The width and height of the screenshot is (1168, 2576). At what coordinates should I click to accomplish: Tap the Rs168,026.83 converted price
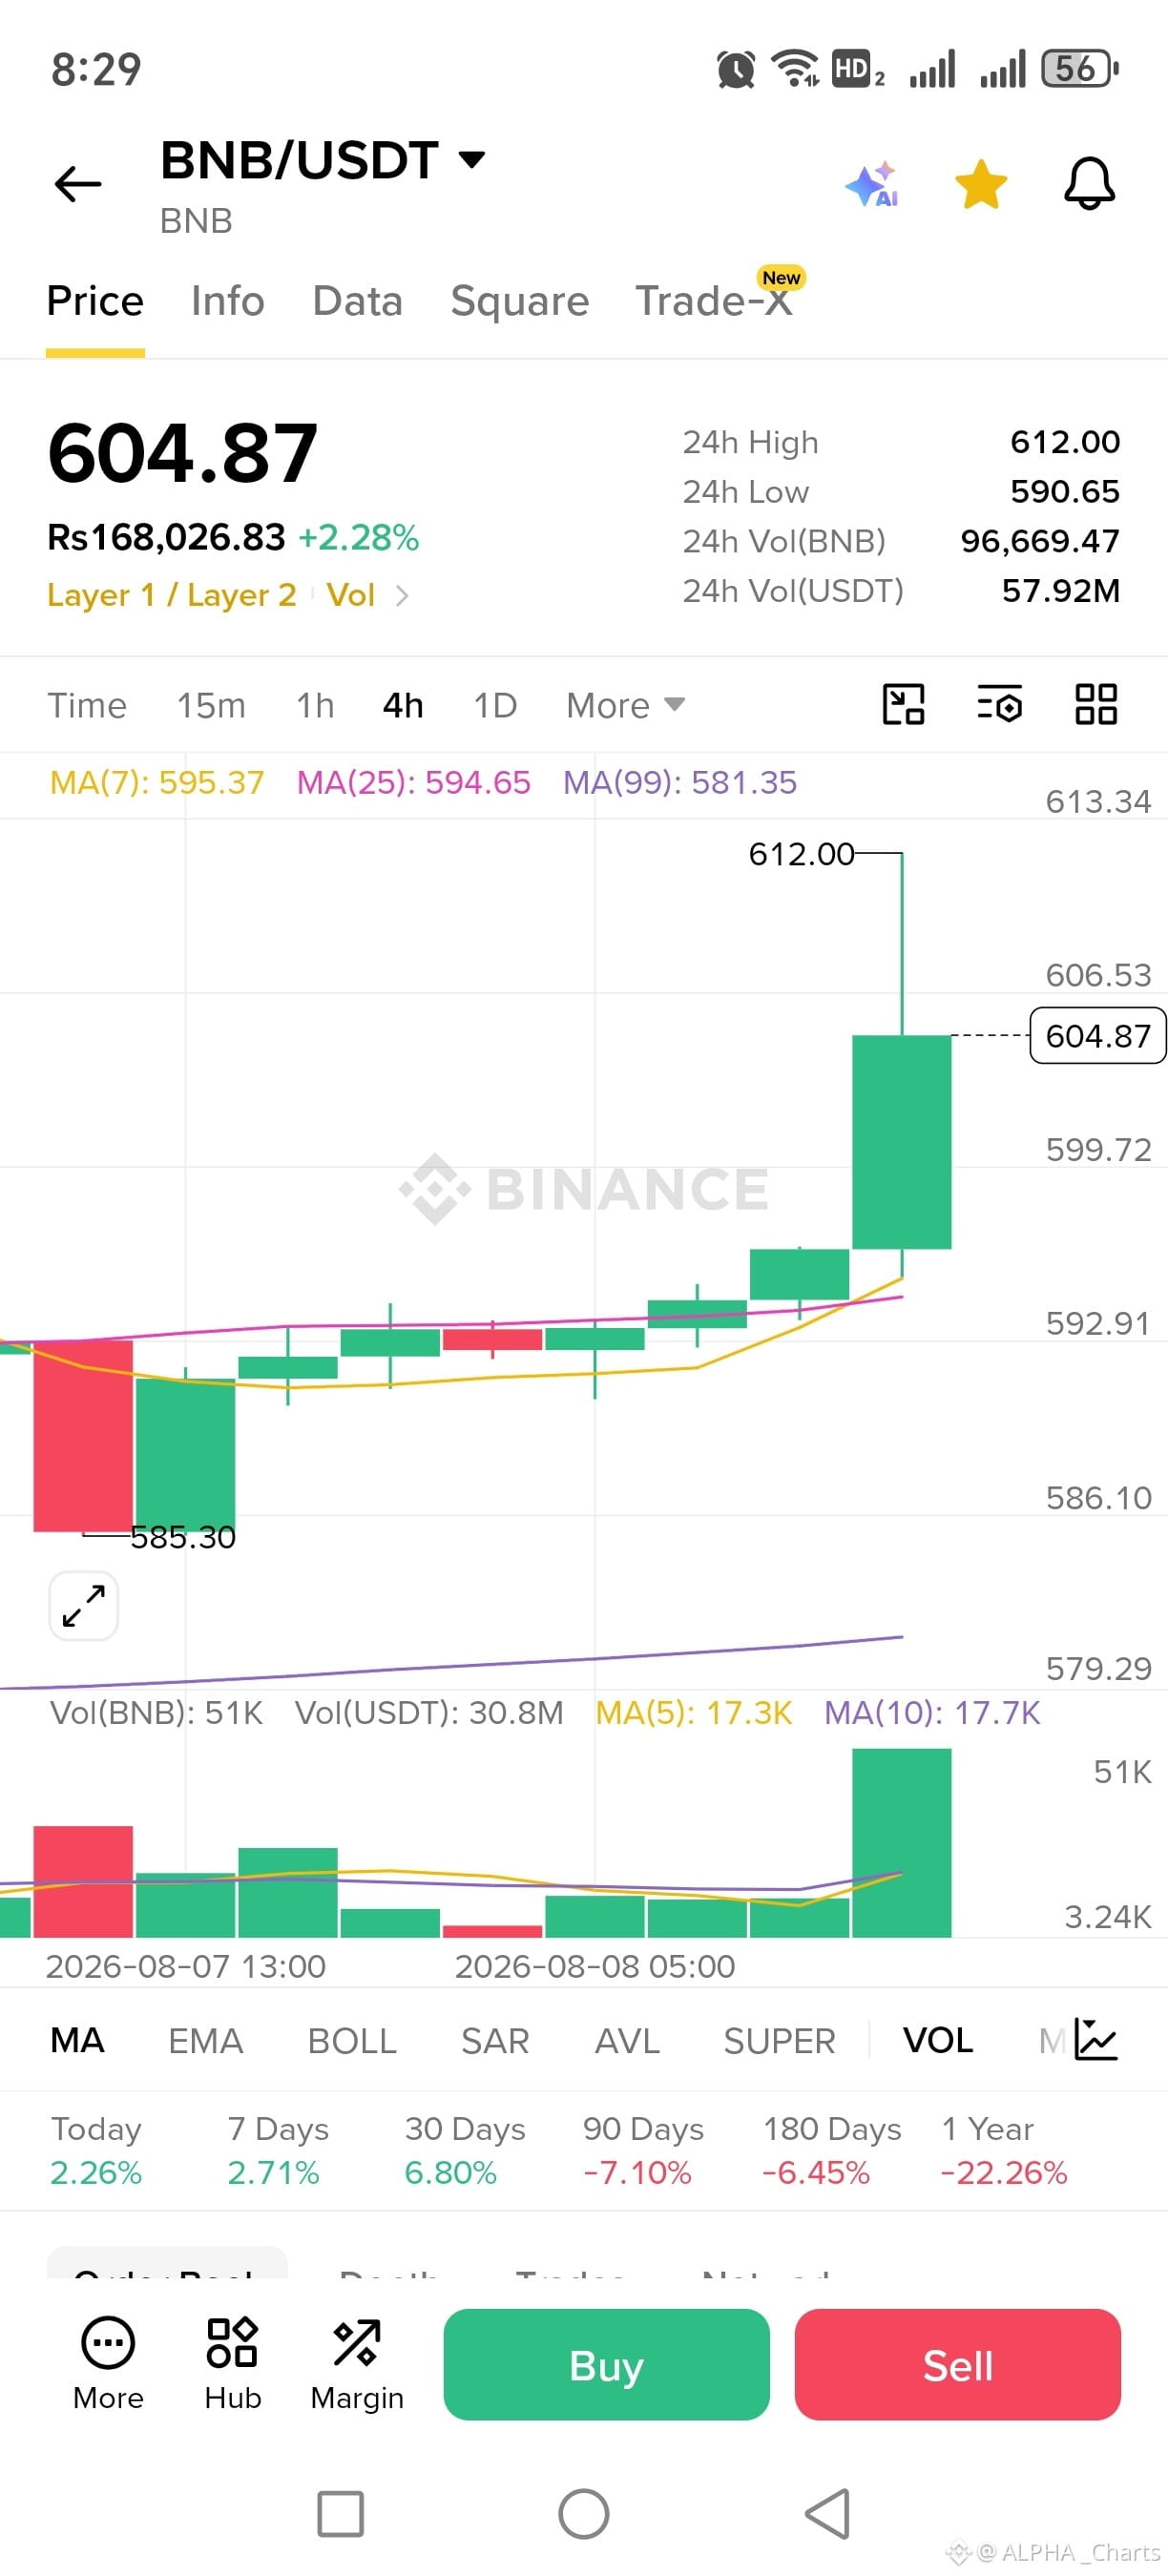tap(166, 538)
